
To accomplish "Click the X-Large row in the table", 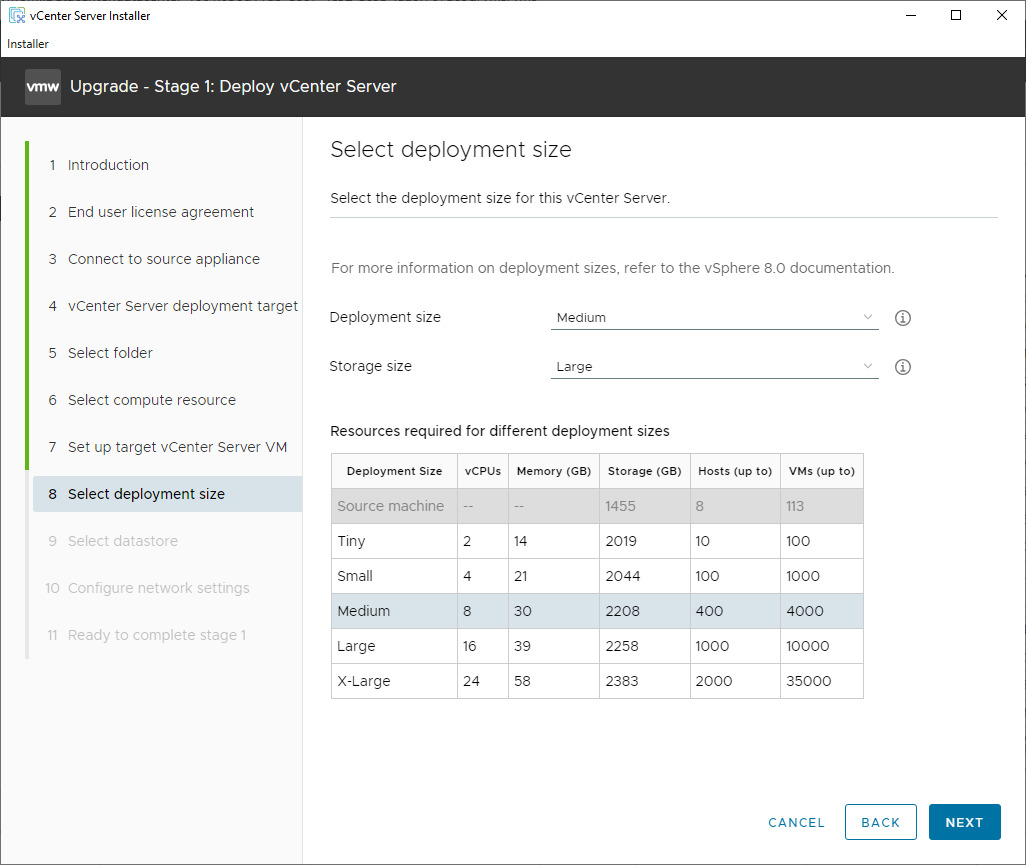I will click(597, 681).
